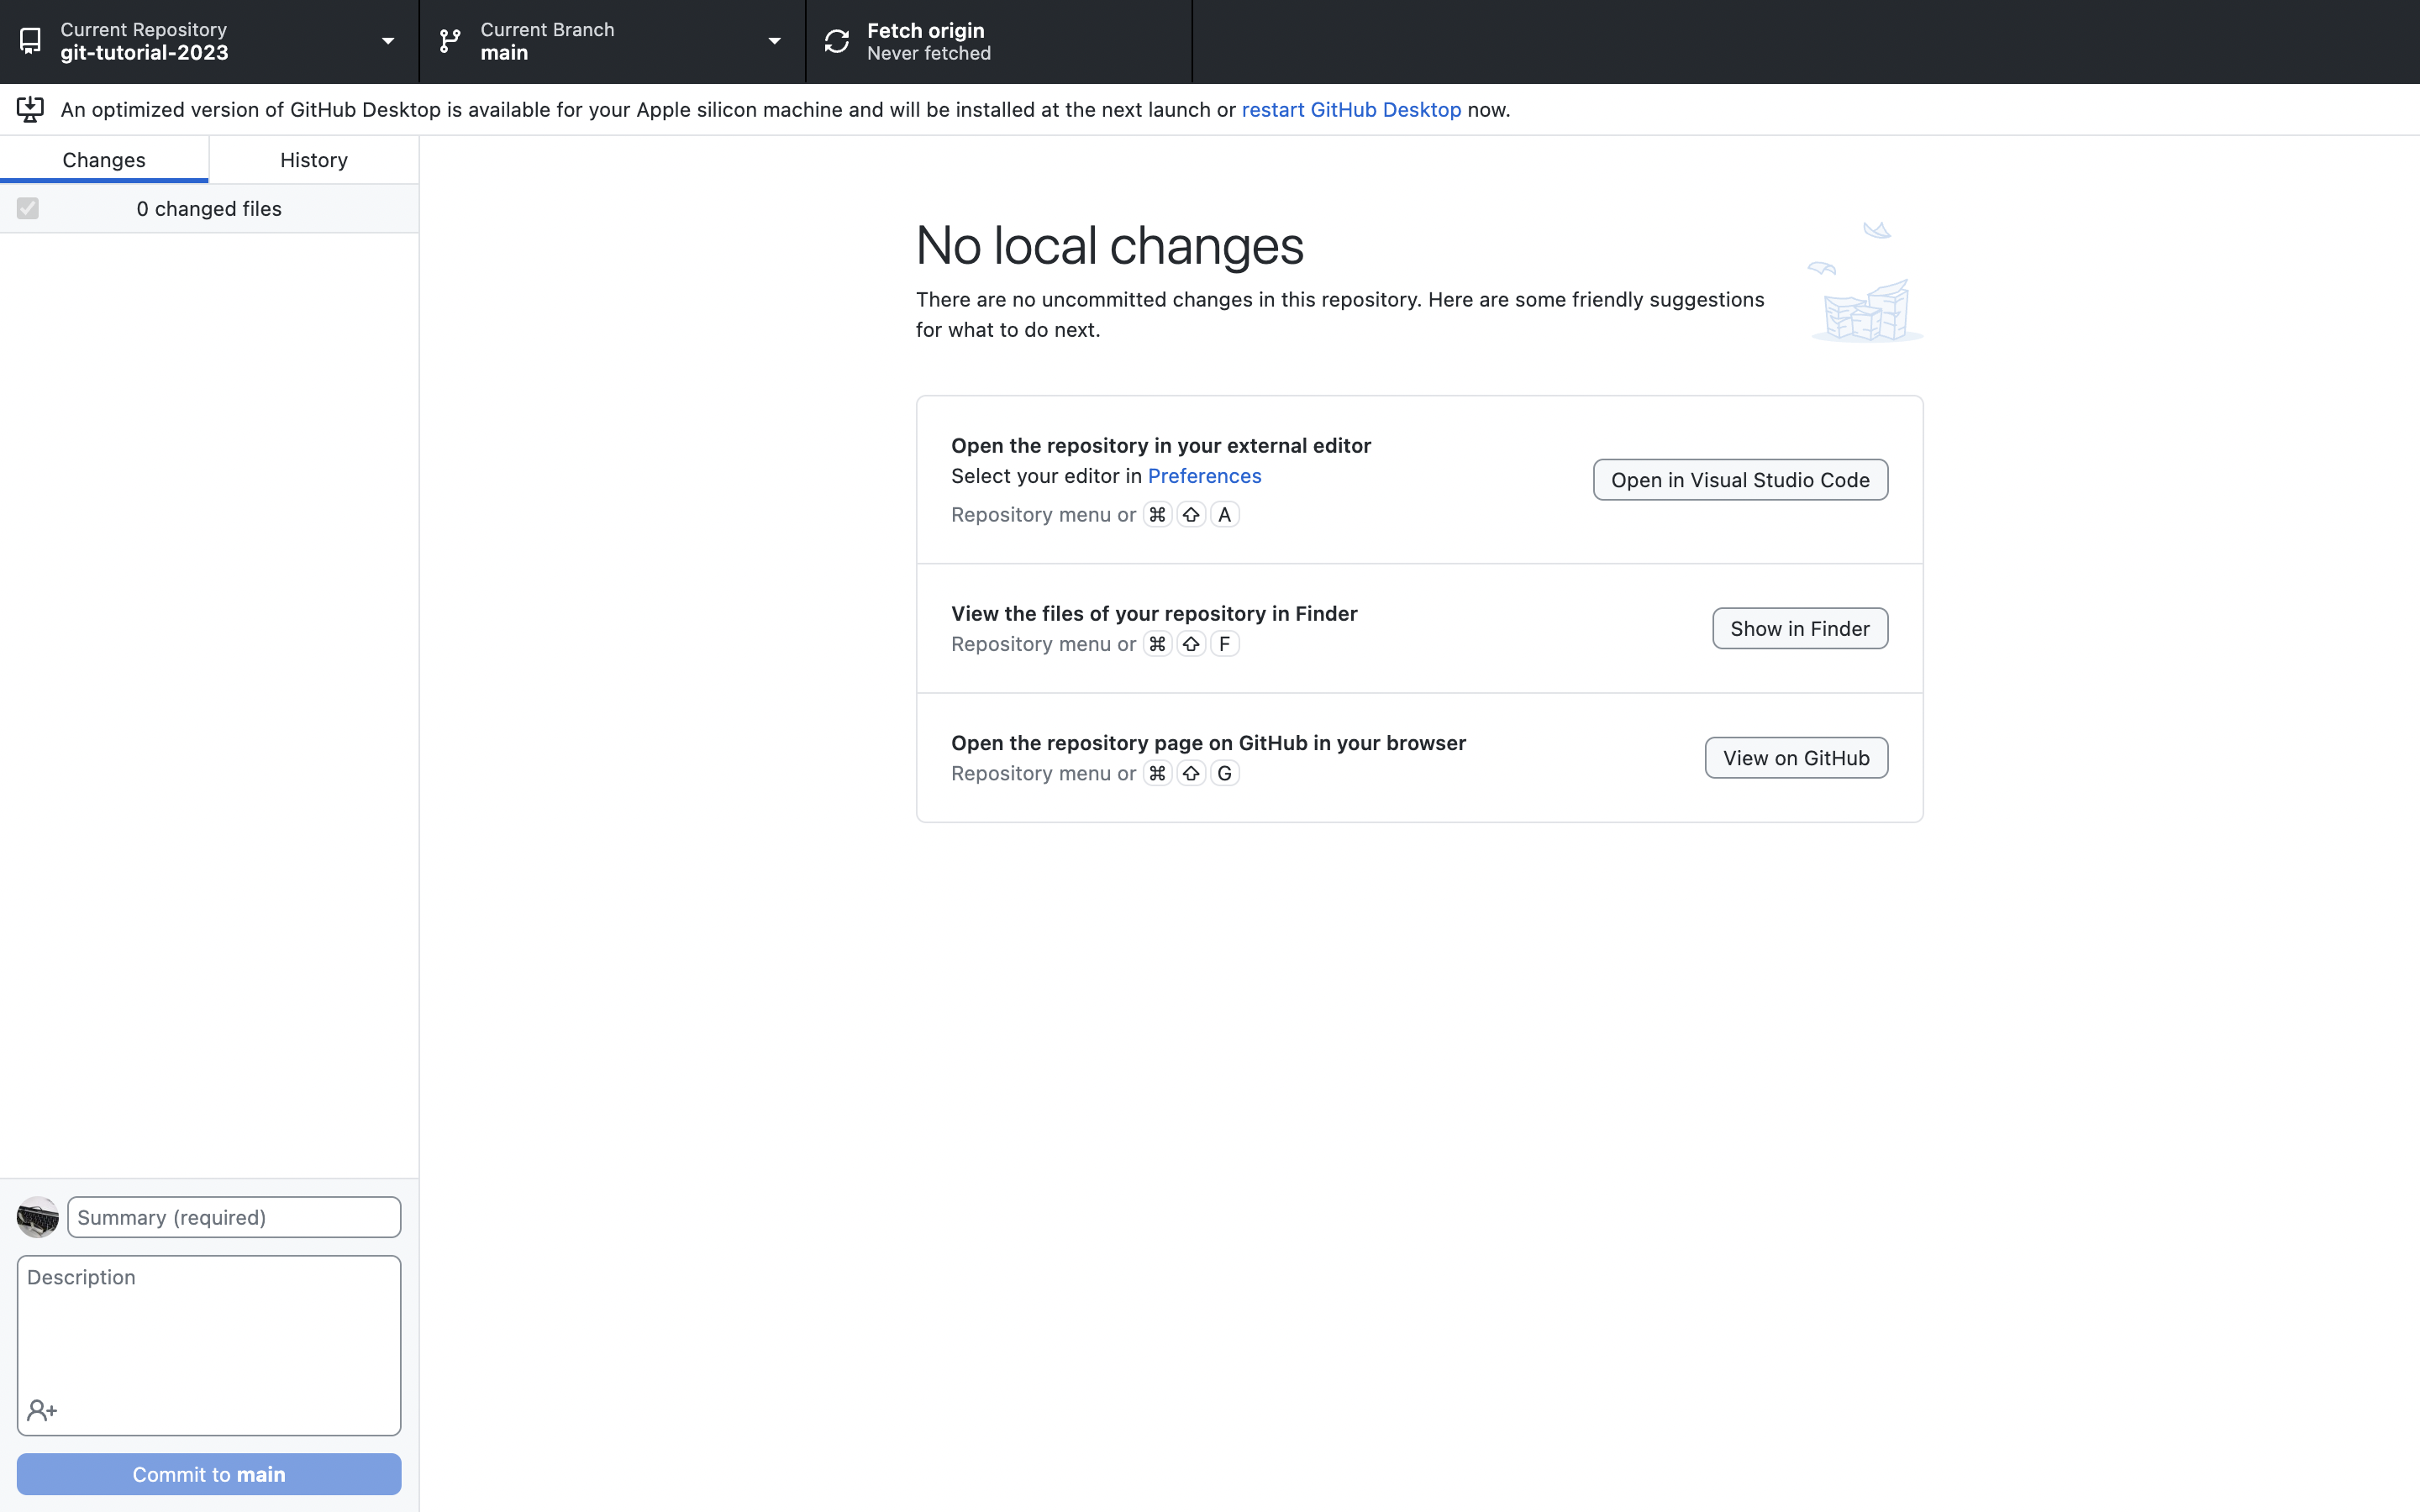Screen dimensions: 2420x1512
Task: Click the add co-authors icon
Action: coord(42,1410)
